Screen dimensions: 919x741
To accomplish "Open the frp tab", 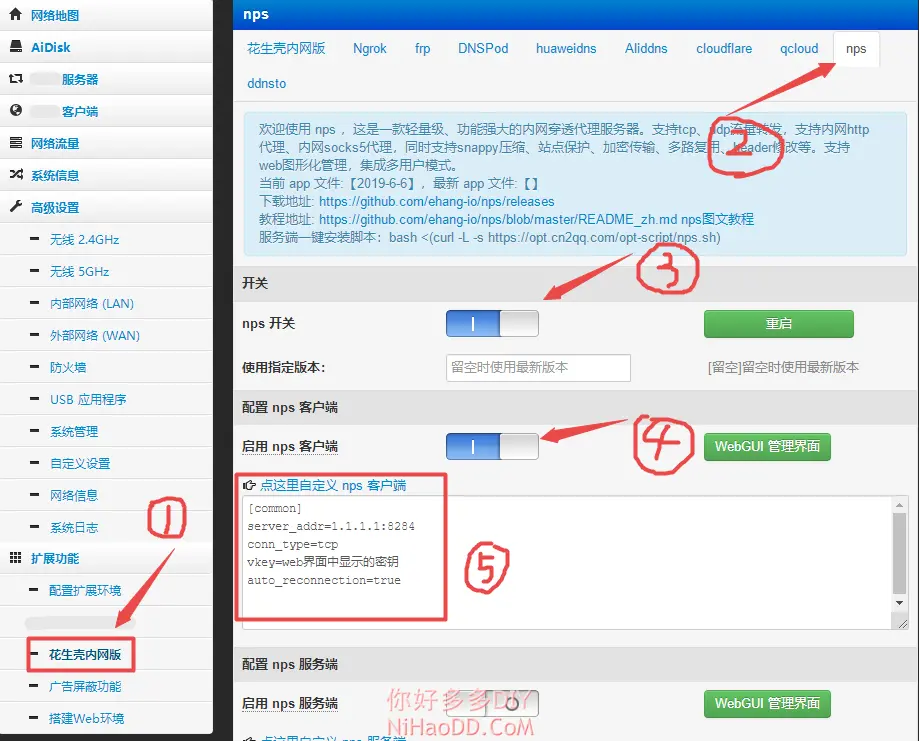I will point(423,49).
